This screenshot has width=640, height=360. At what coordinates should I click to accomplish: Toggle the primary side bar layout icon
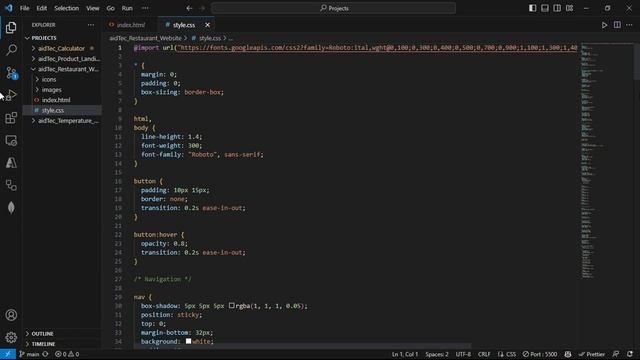(532, 8)
